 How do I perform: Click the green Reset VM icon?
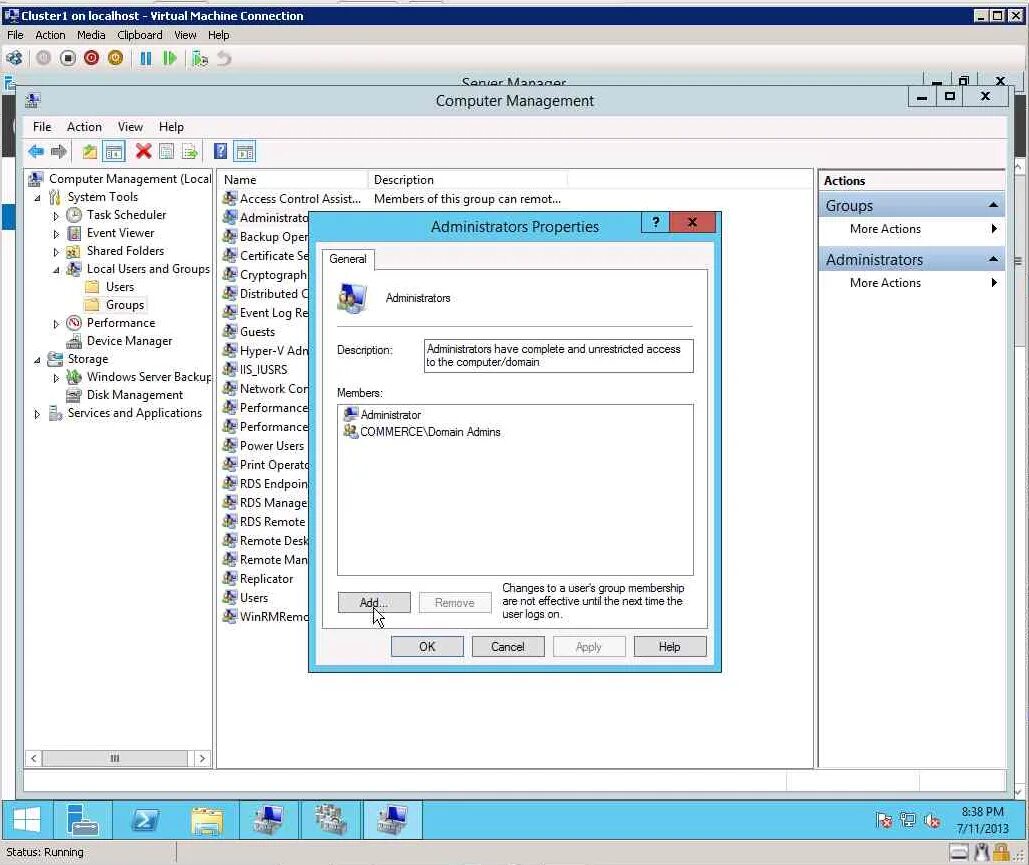pos(169,58)
